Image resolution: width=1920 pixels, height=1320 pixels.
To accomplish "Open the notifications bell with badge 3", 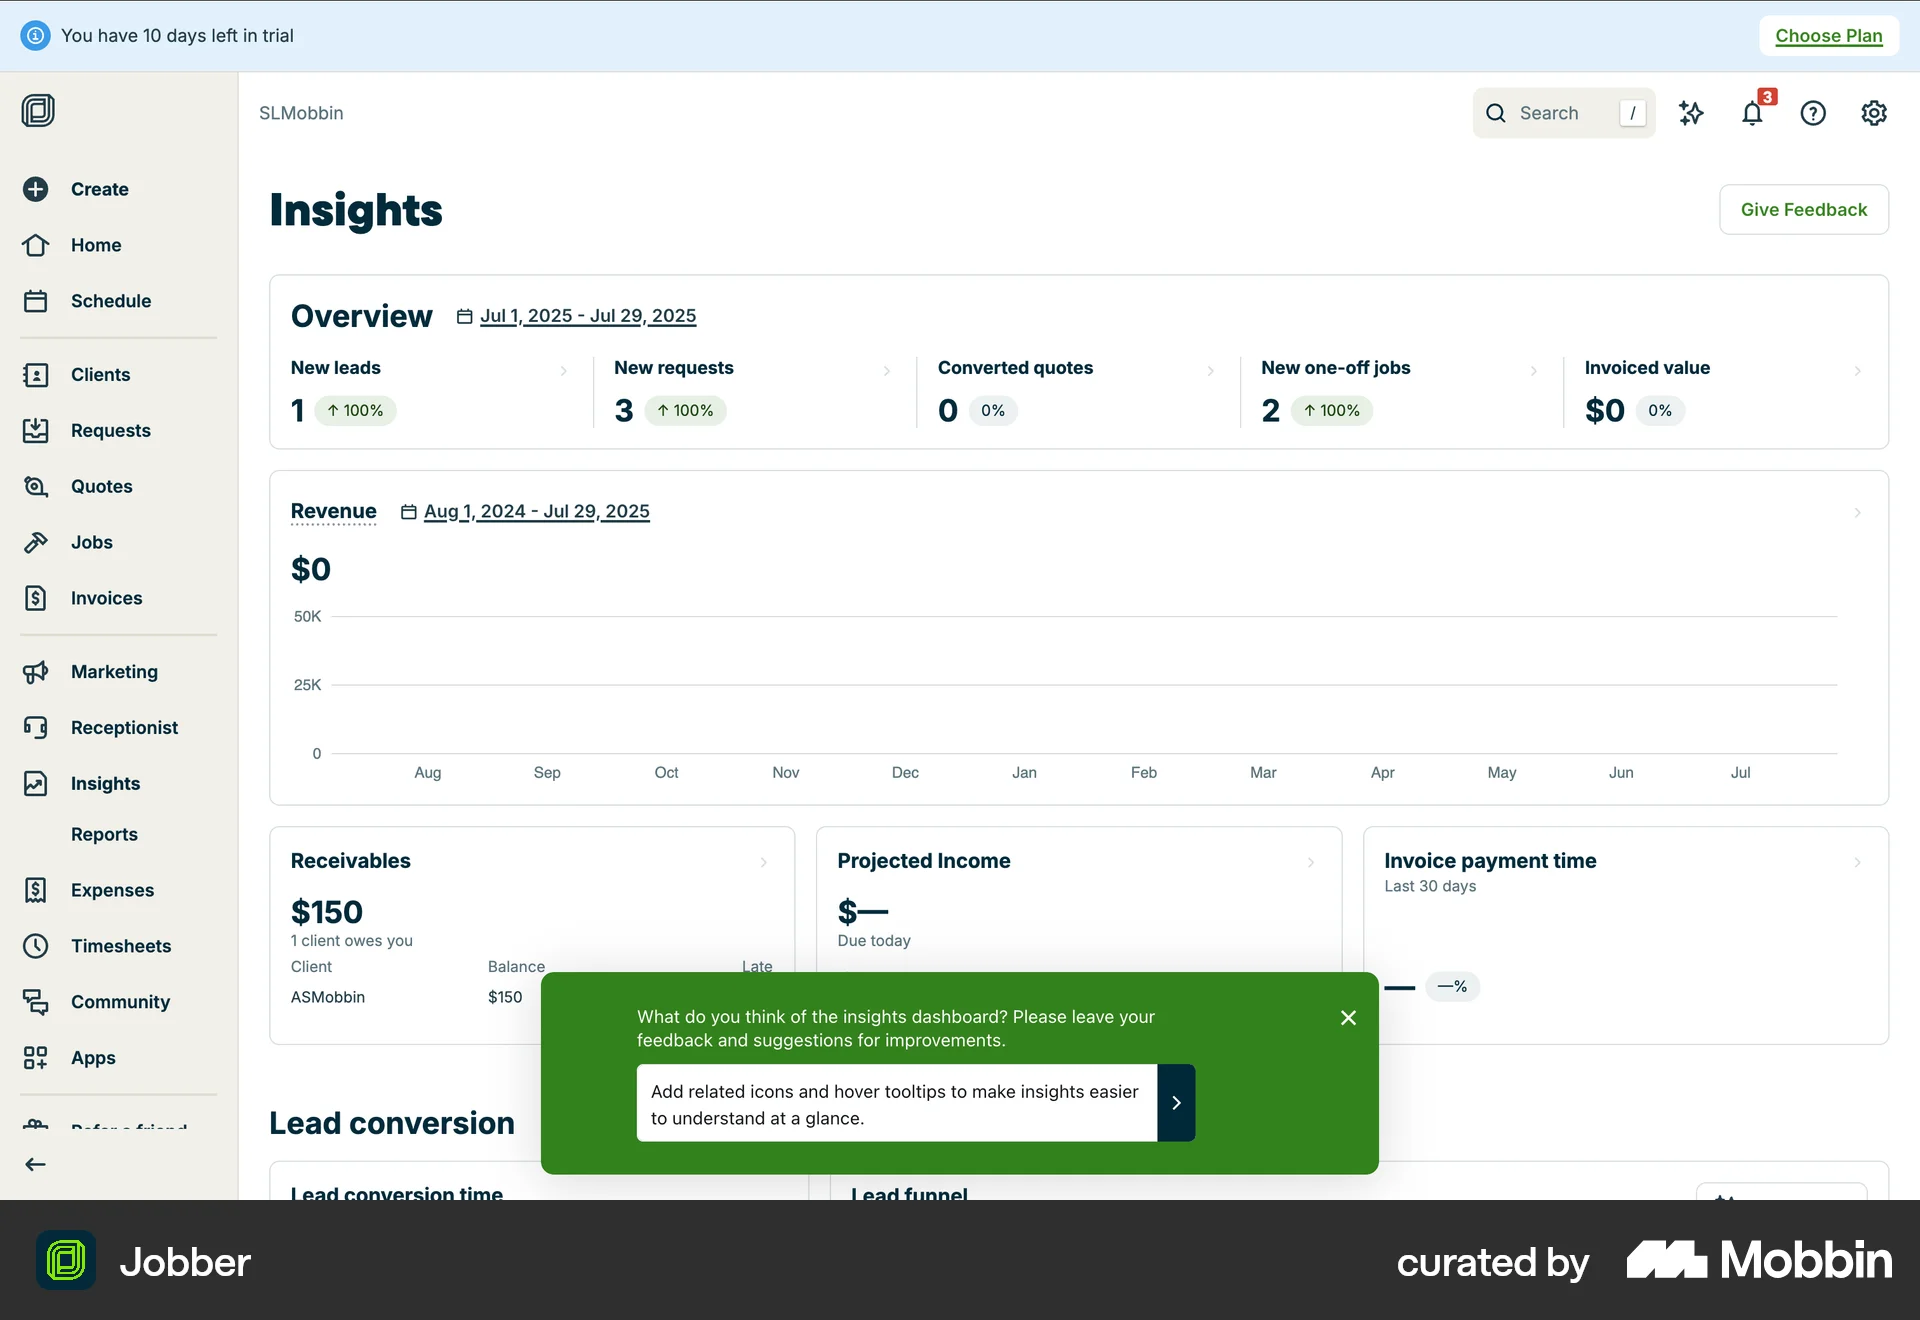I will coord(1752,113).
